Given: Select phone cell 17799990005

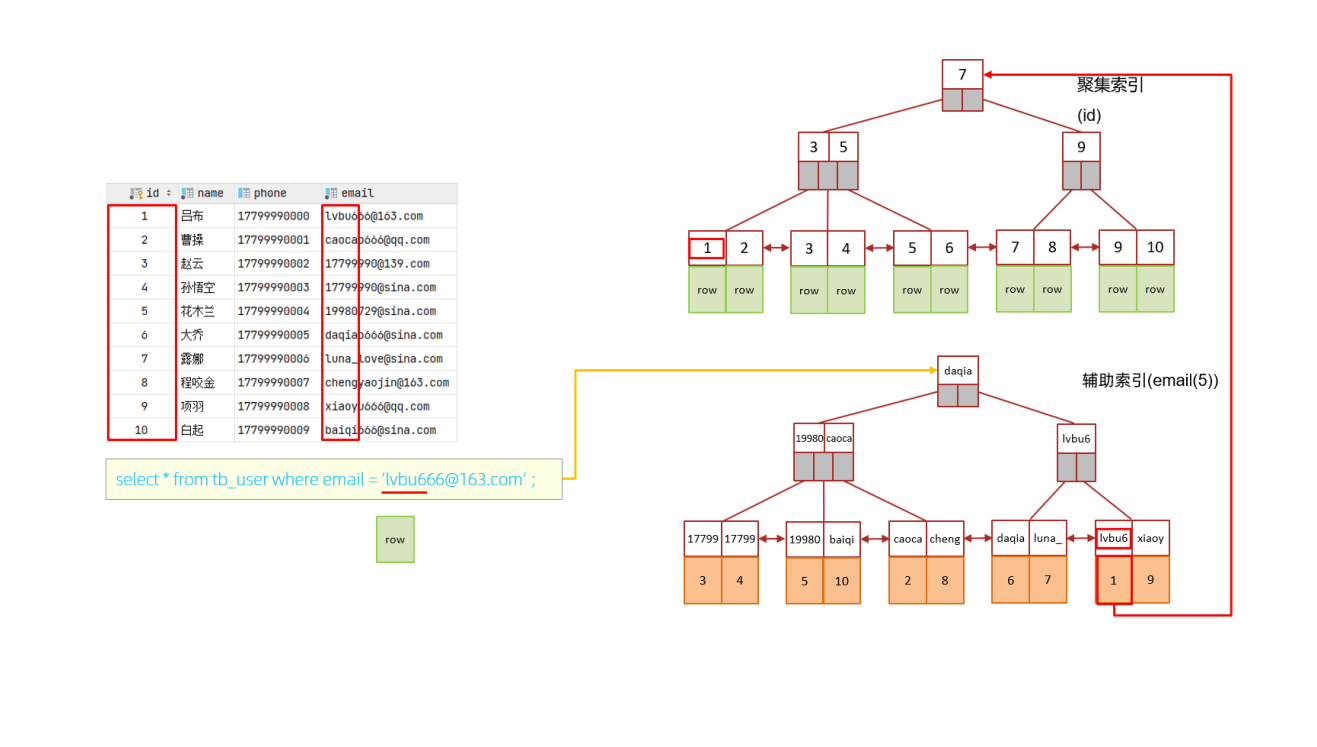Looking at the screenshot, I should click(273, 335).
